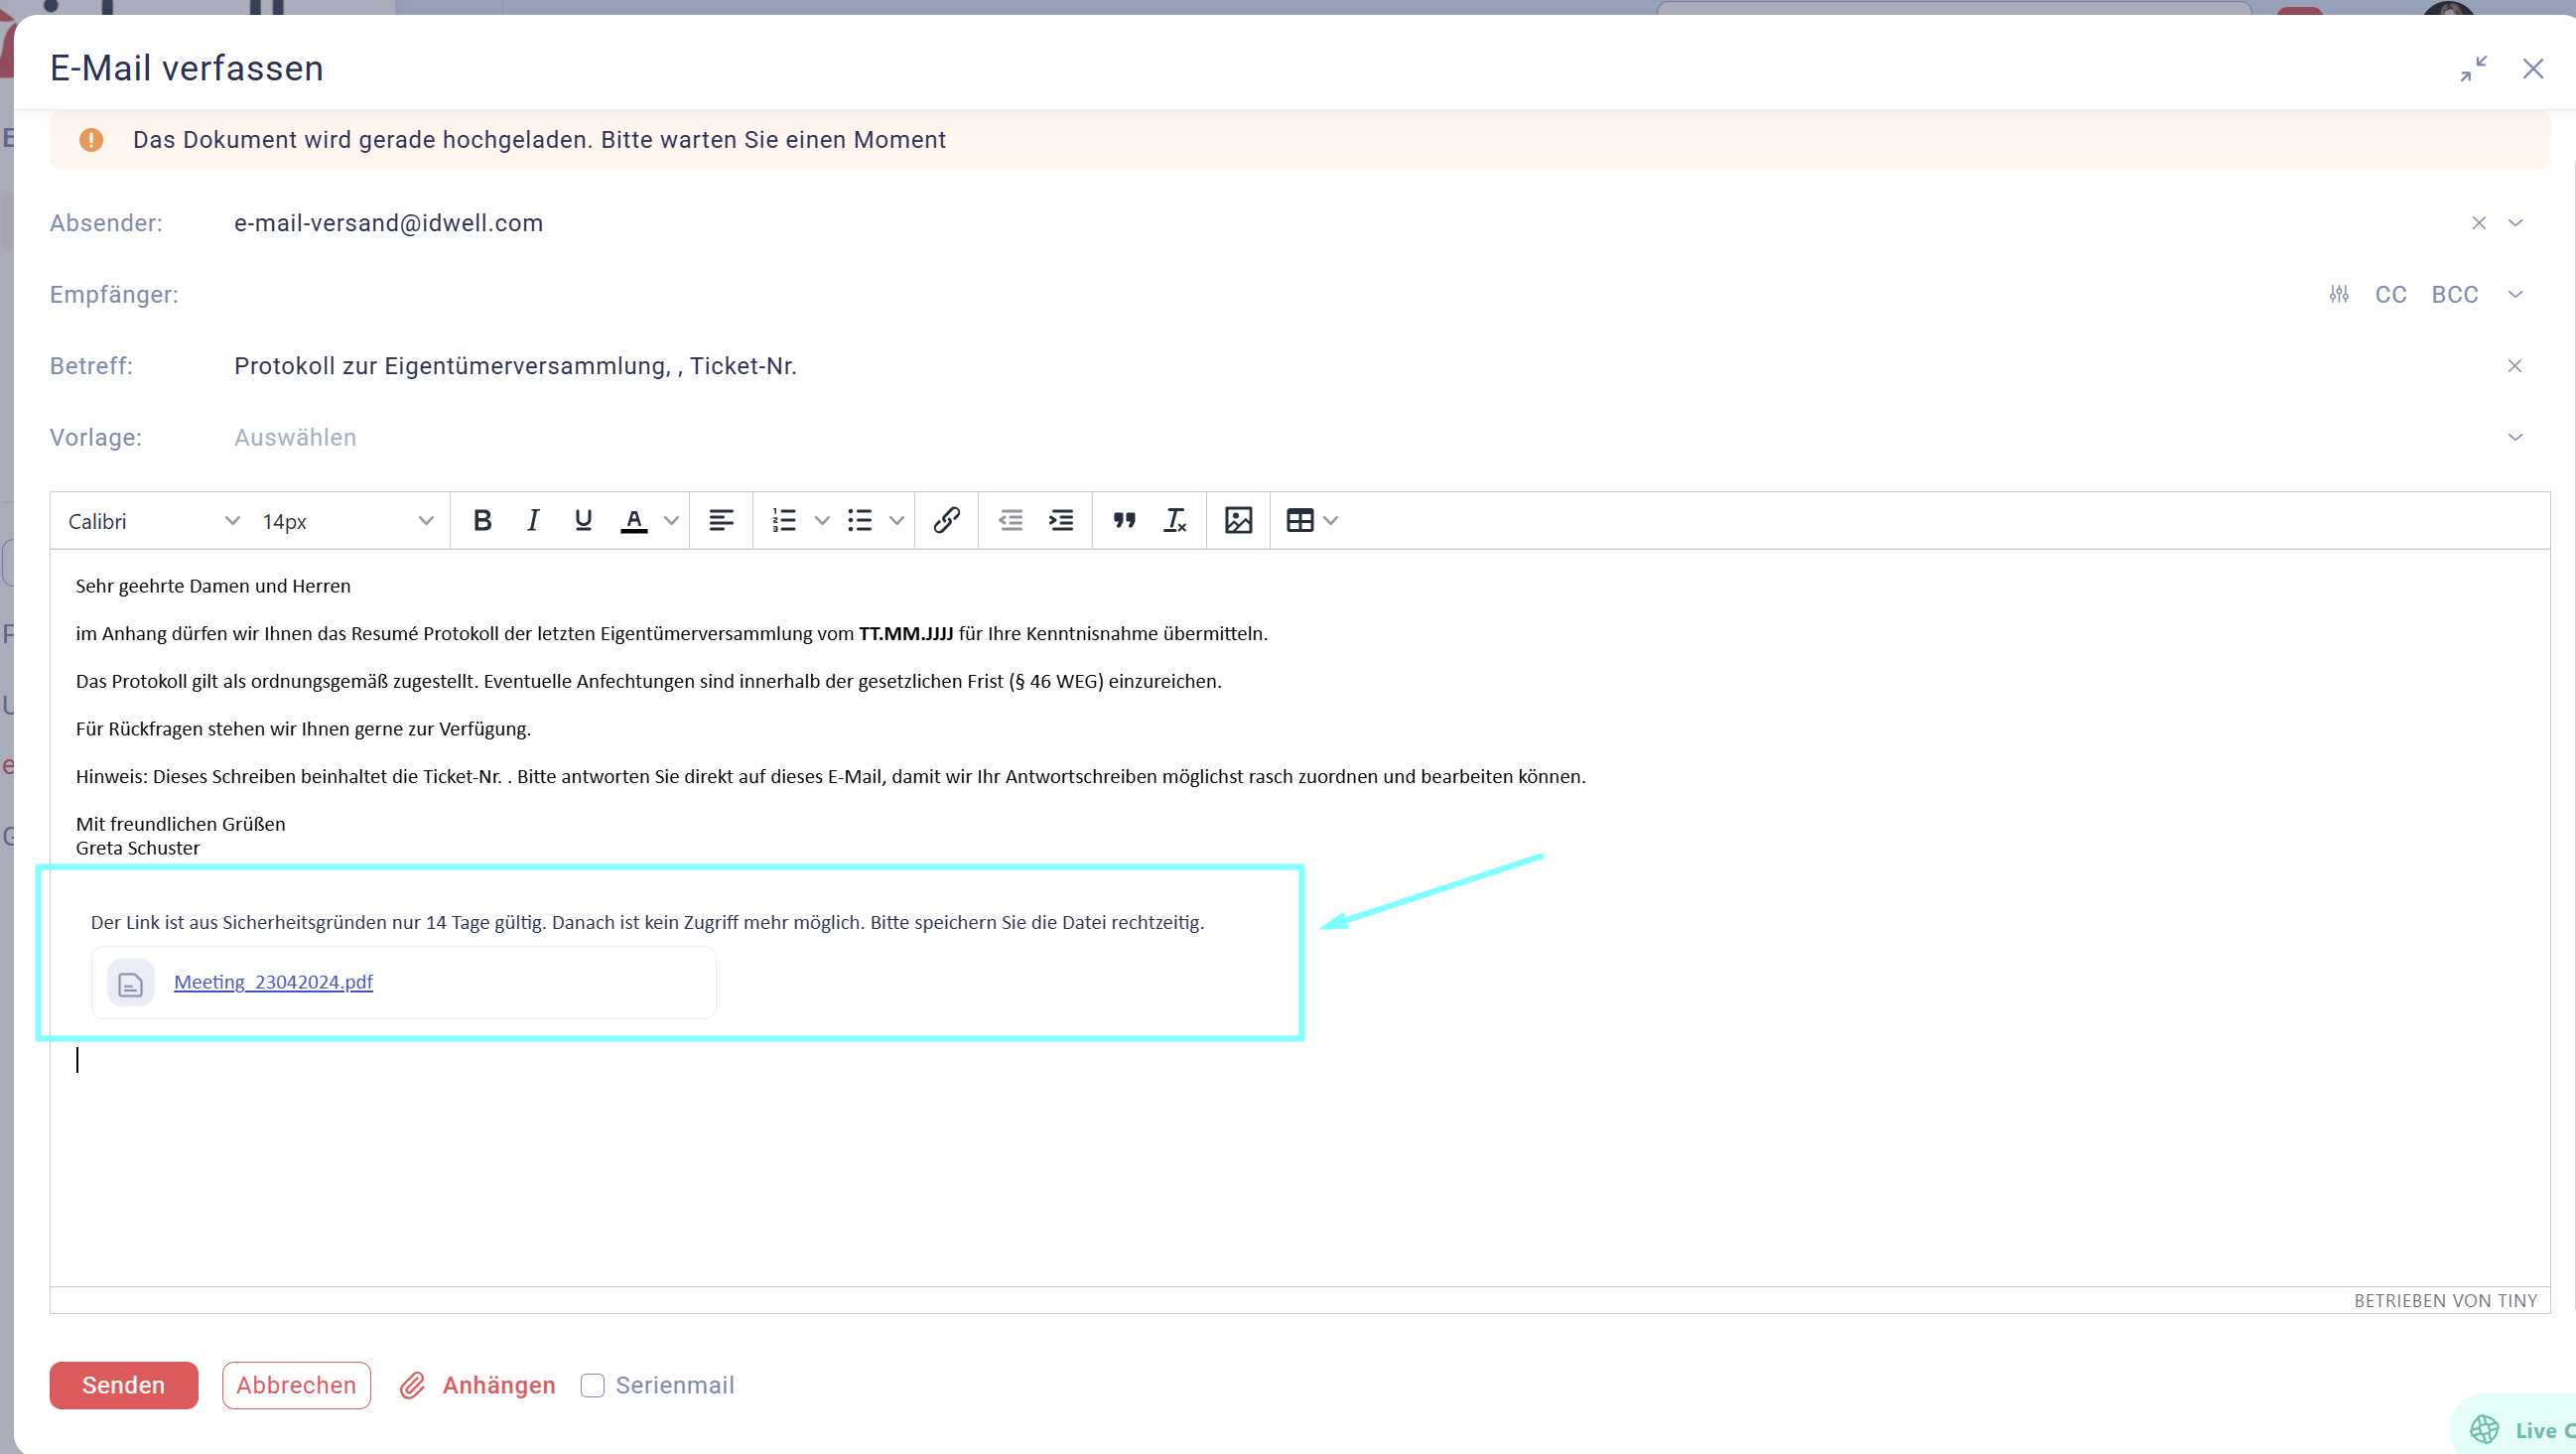The image size is (2576, 1454).
Task: Increase indent of paragraph
Action: (1061, 520)
